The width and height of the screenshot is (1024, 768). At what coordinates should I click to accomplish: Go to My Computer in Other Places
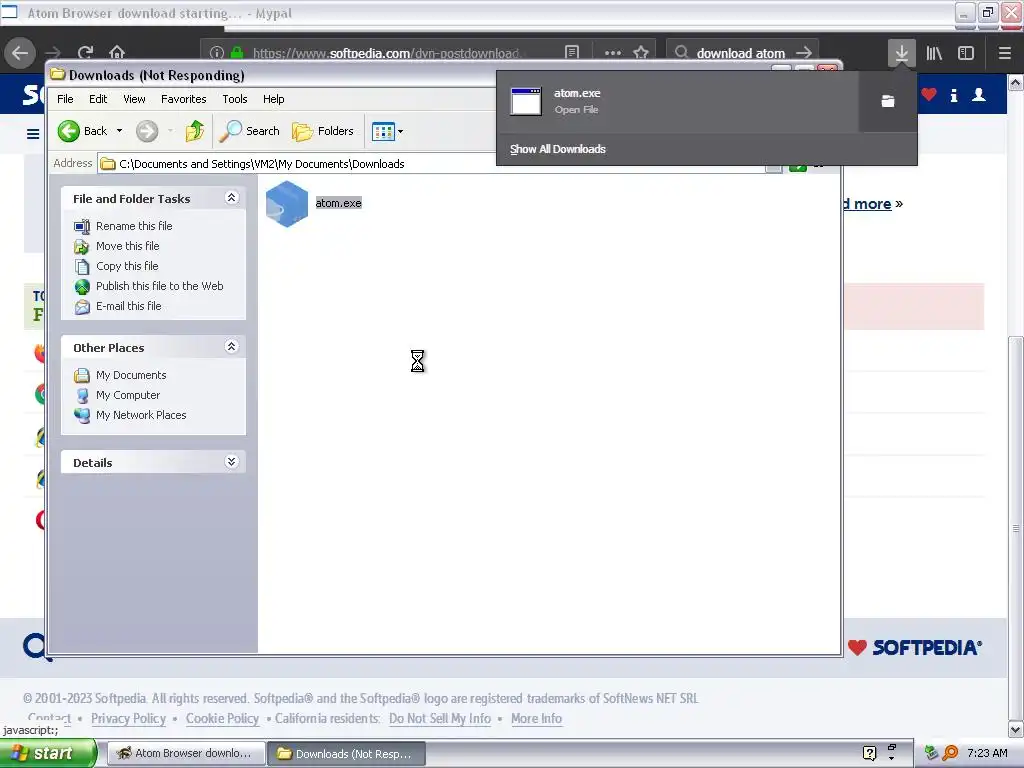(127, 395)
